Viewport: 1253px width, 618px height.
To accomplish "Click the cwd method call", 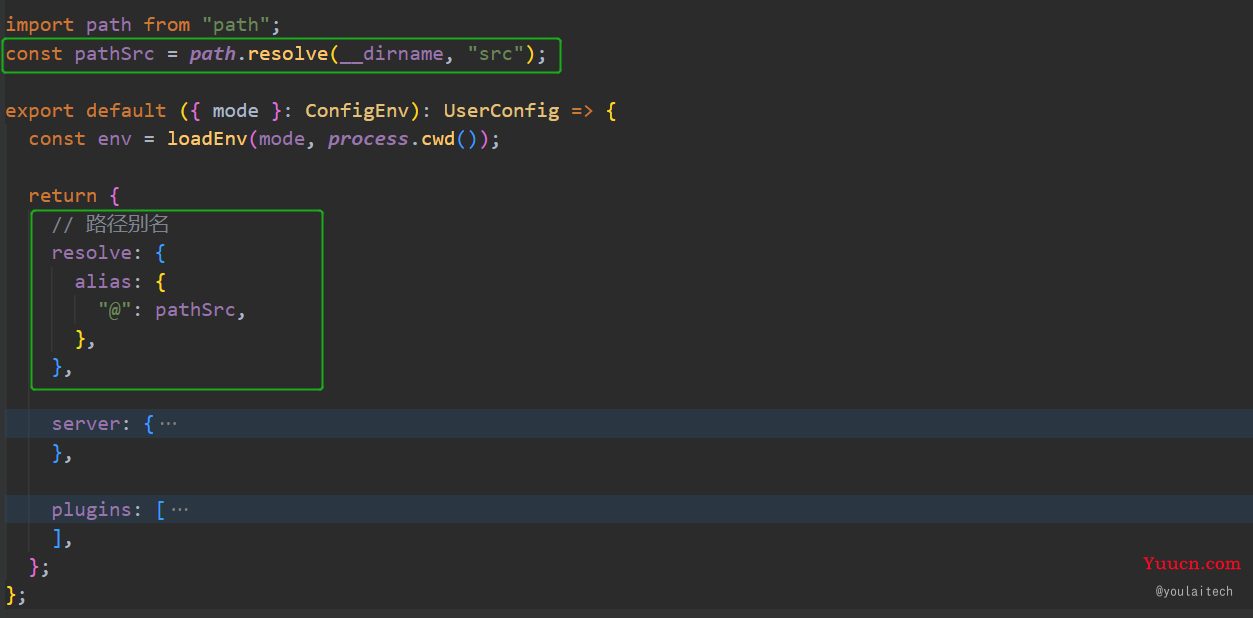I will 438,139.
